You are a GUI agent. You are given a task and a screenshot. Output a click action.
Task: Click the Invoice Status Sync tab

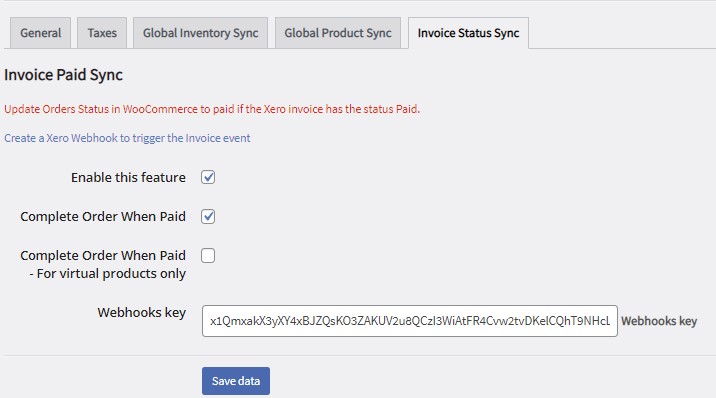click(x=469, y=33)
